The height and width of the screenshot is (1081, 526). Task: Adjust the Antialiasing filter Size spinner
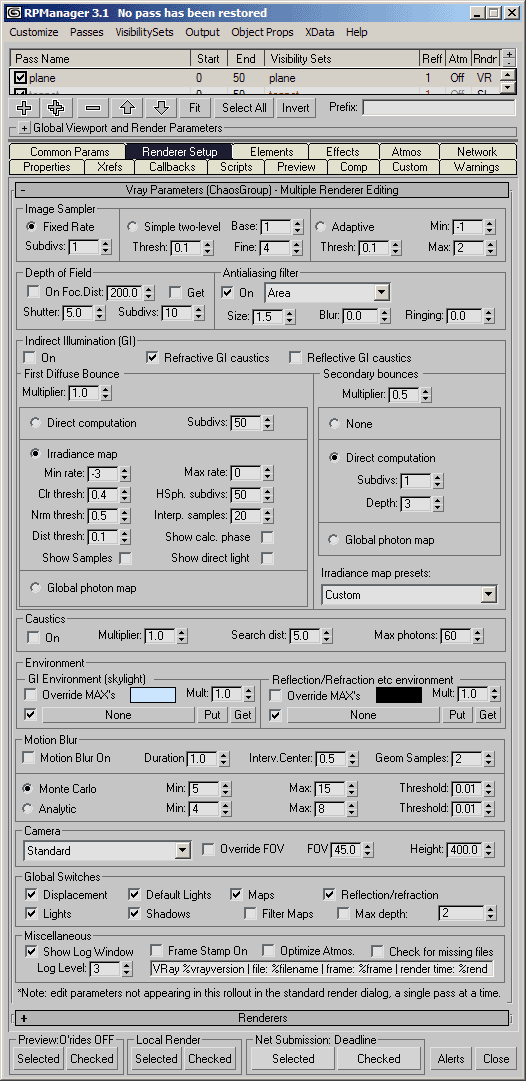(x=290, y=317)
